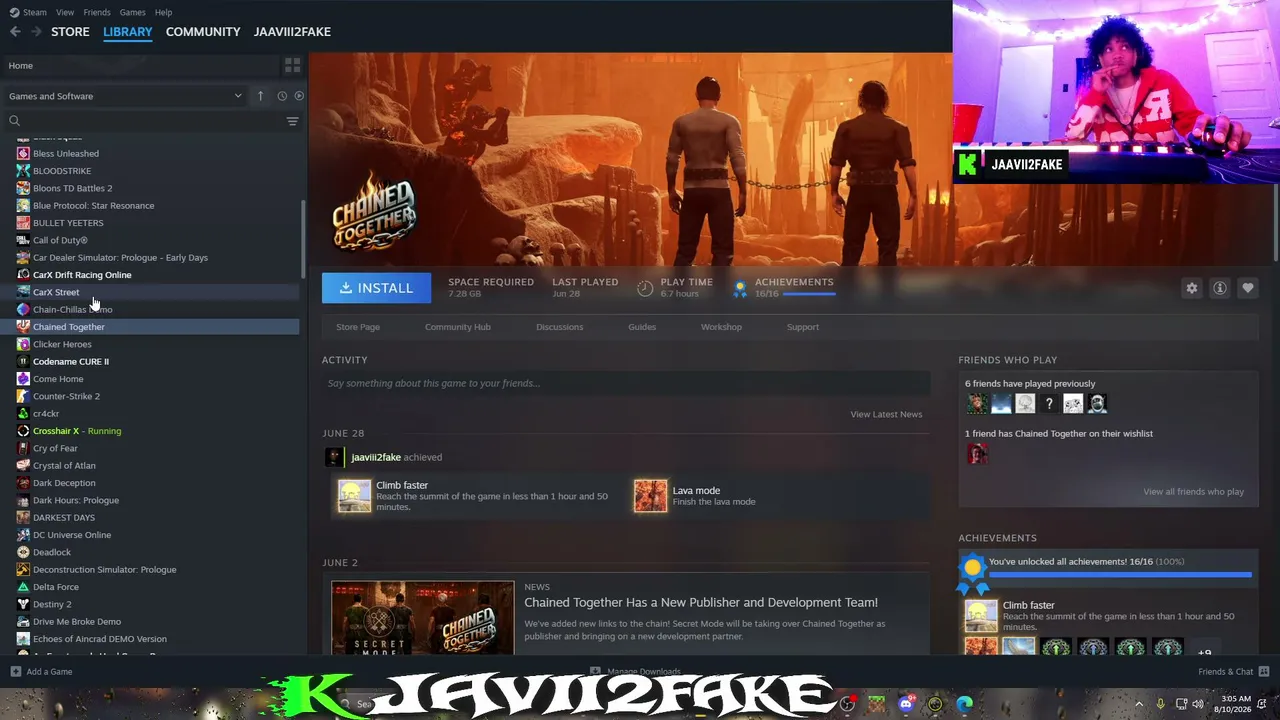Click the Manage Downloads icon

595,672
